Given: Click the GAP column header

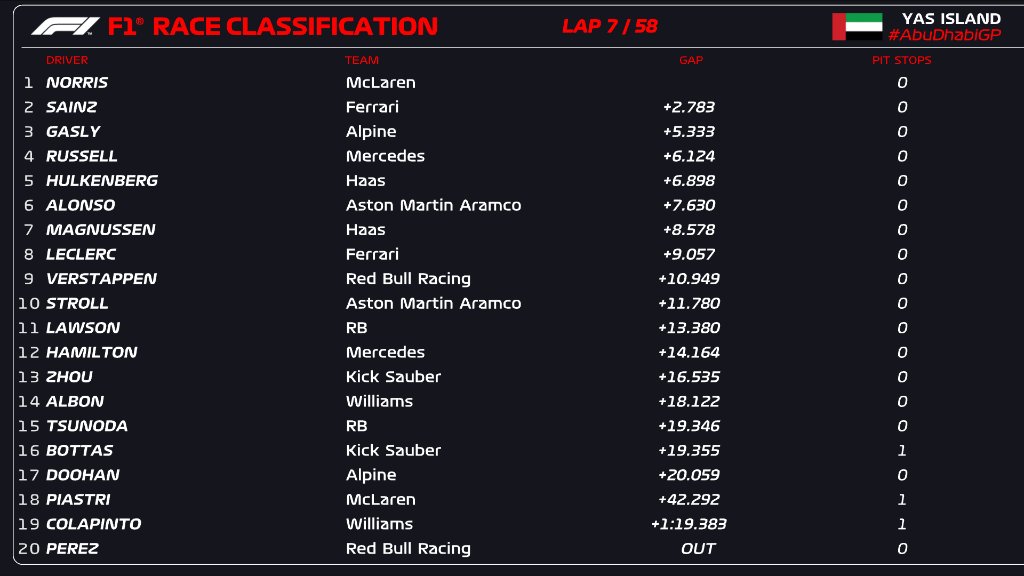Looking at the screenshot, I should 691,60.
